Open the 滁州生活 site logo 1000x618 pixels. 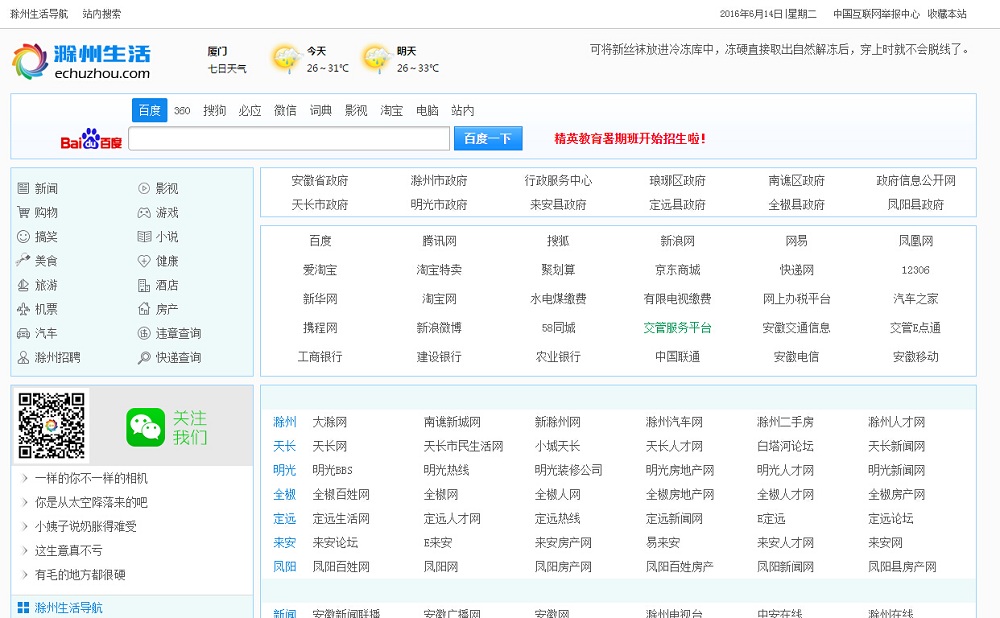82,61
